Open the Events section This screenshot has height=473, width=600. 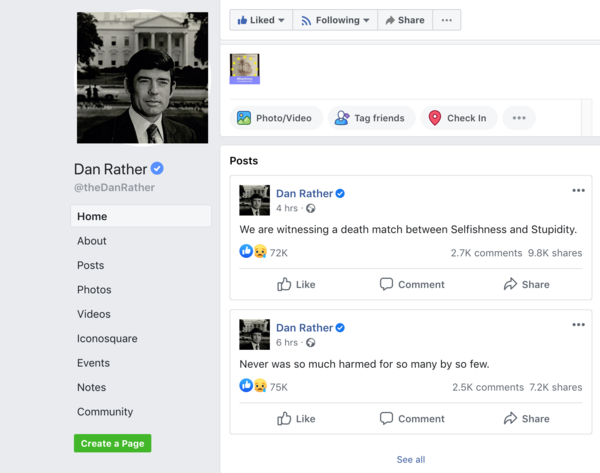(x=93, y=363)
